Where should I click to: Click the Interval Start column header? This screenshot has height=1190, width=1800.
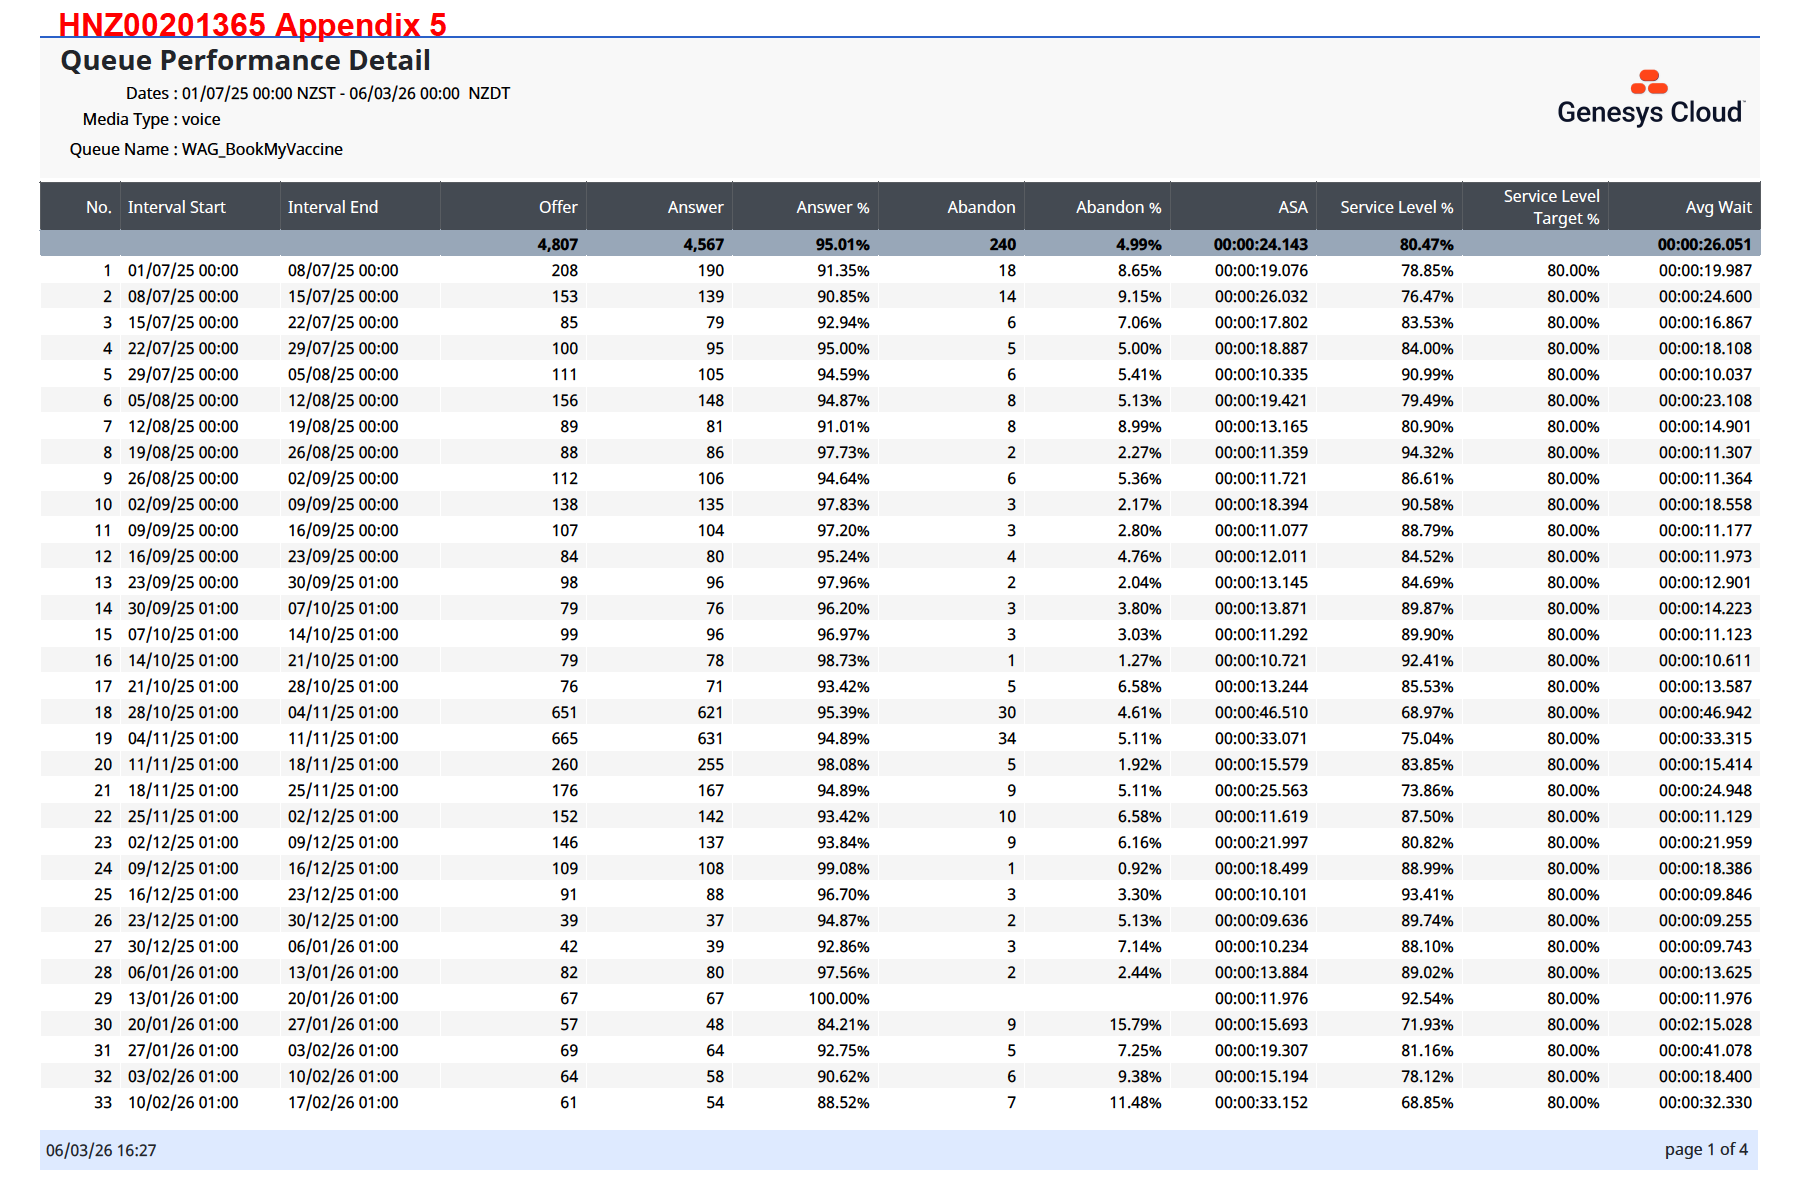(x=177, y=207)
